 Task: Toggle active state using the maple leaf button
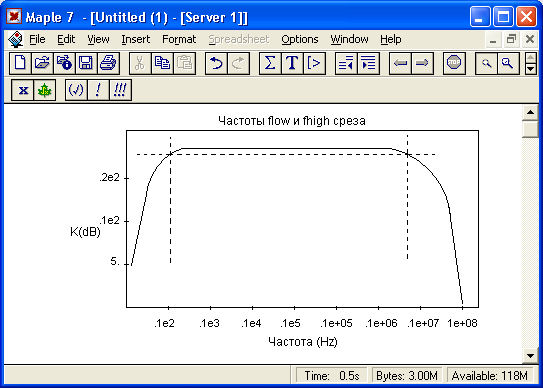pyautogui.click(x=45, y=90)
